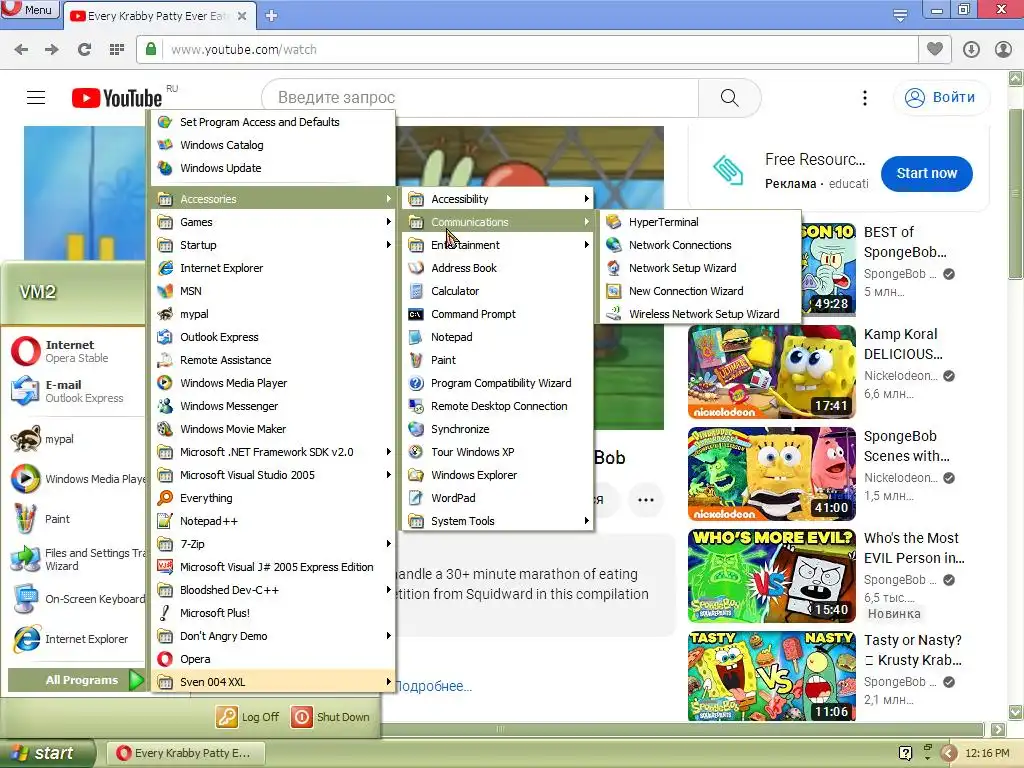Open Set Program Access and Defaults
Viewport: 1024px width, 768px height.
(273, 122)
